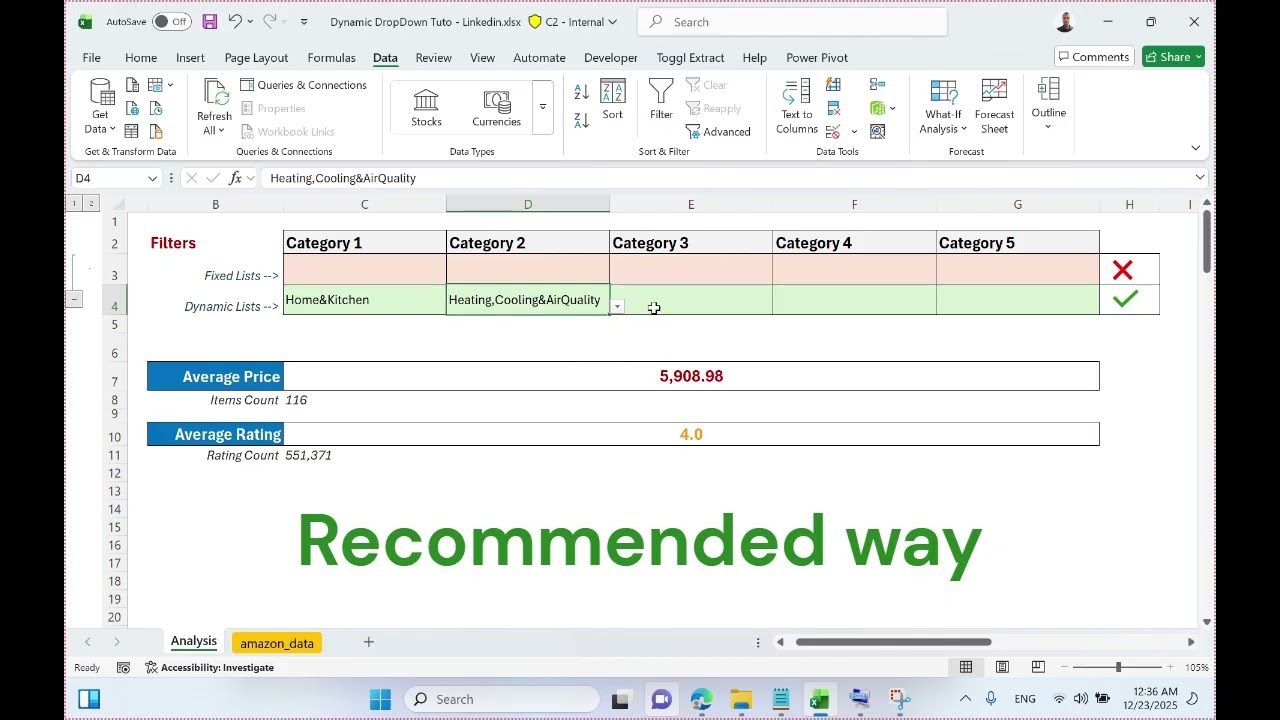Adjust the zoom slider handle
This screenshot has height=720, width=1280.
[x=1118, y=667]
